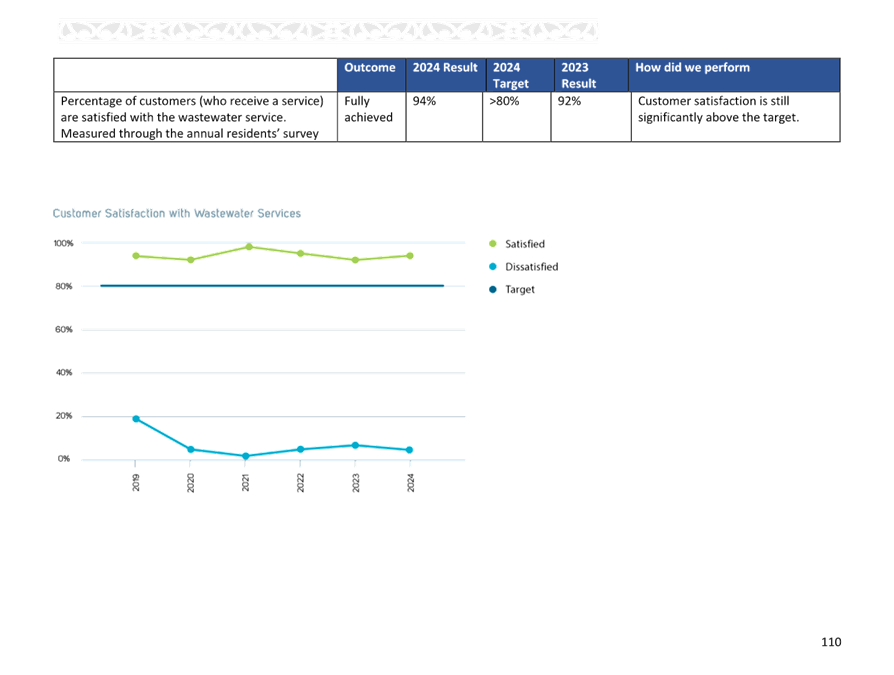Click the Satisfied data point for 2022
The image size is (894, 675).
pyautogui.click(x=300, y=254)
